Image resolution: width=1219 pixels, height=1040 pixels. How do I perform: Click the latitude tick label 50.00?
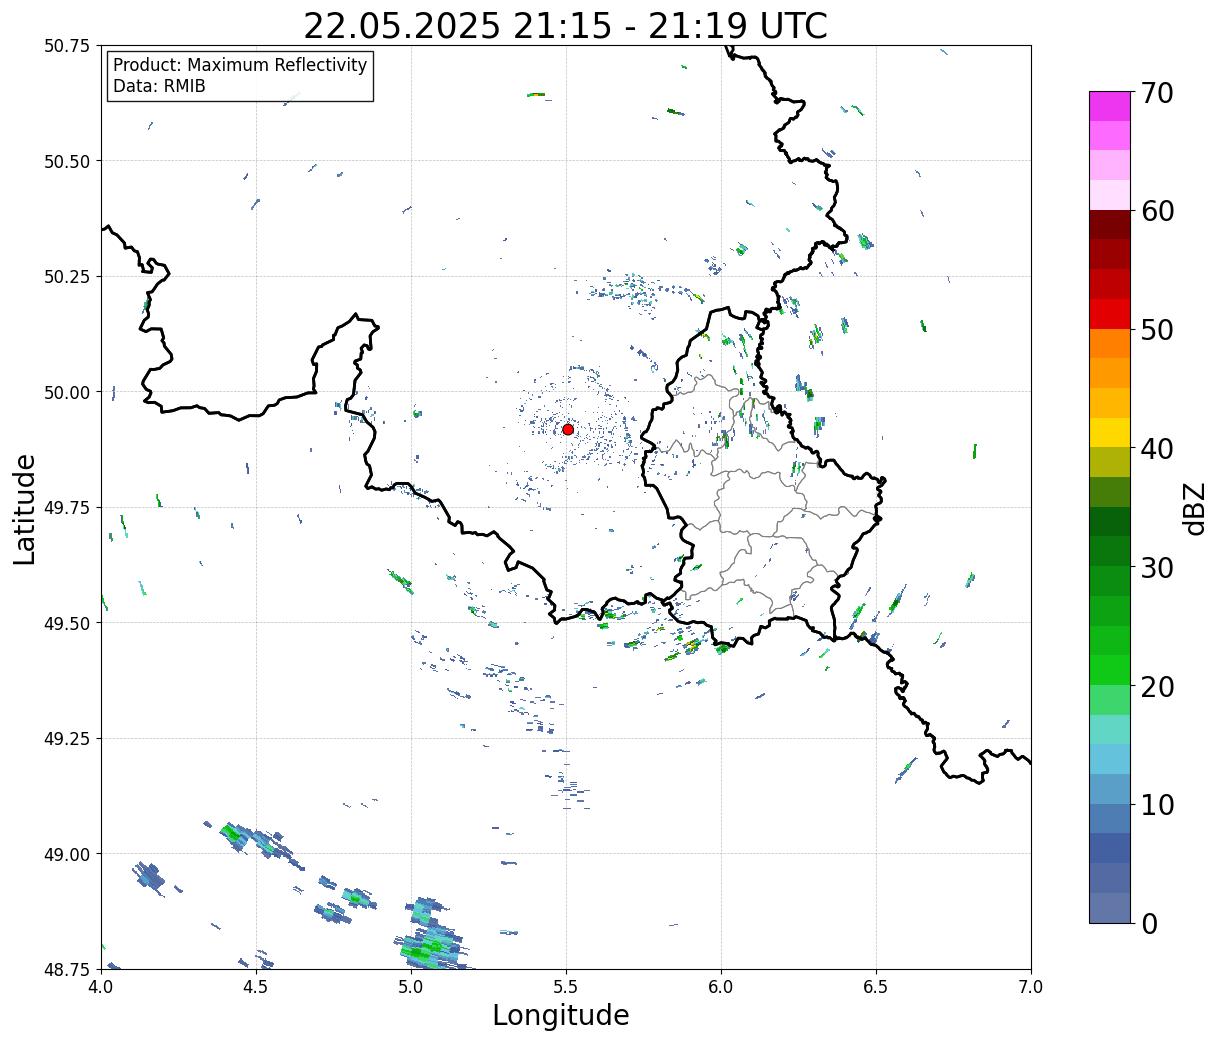(x=67, y=392)
